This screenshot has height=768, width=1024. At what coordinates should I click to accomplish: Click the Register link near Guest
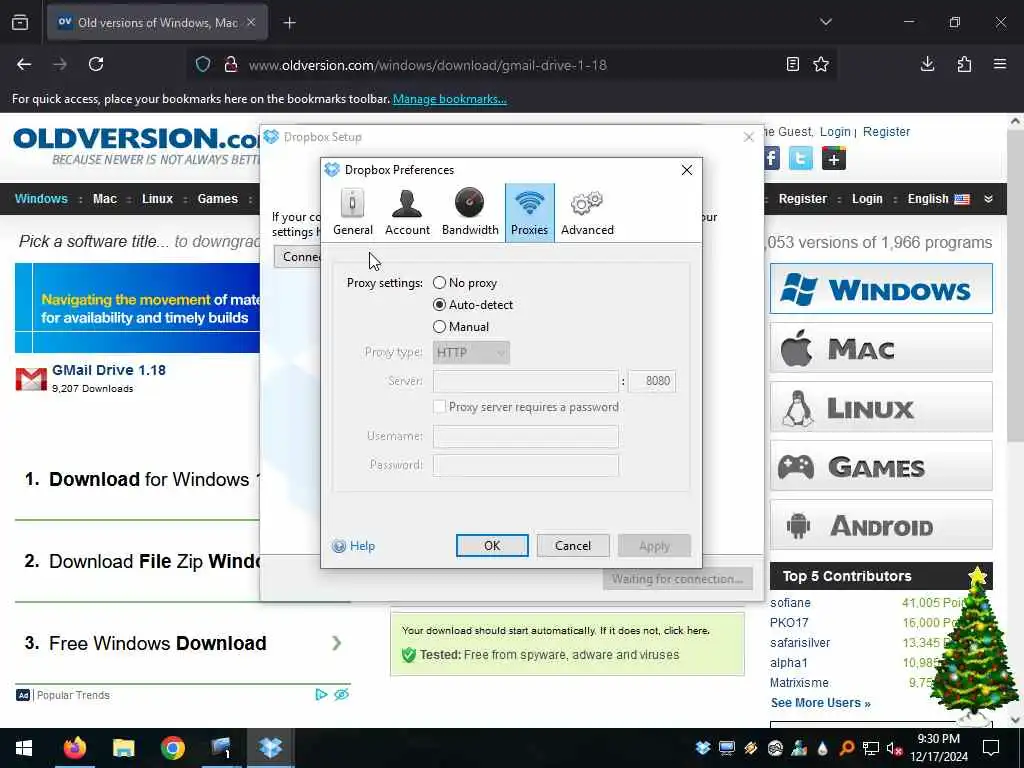pyautogui.click(x=886, y=132)
